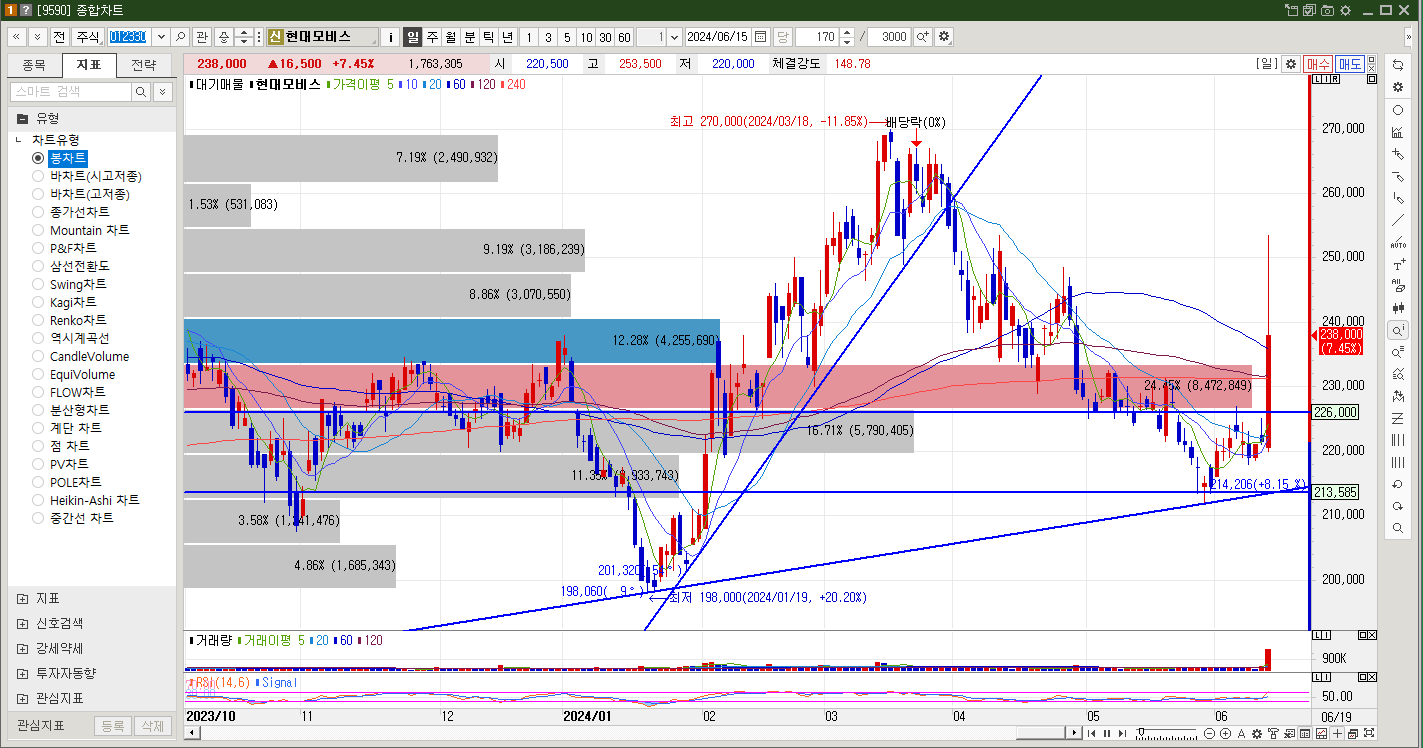
Task: Select the diagonal line drawing tool
Action: point(1398,221)
